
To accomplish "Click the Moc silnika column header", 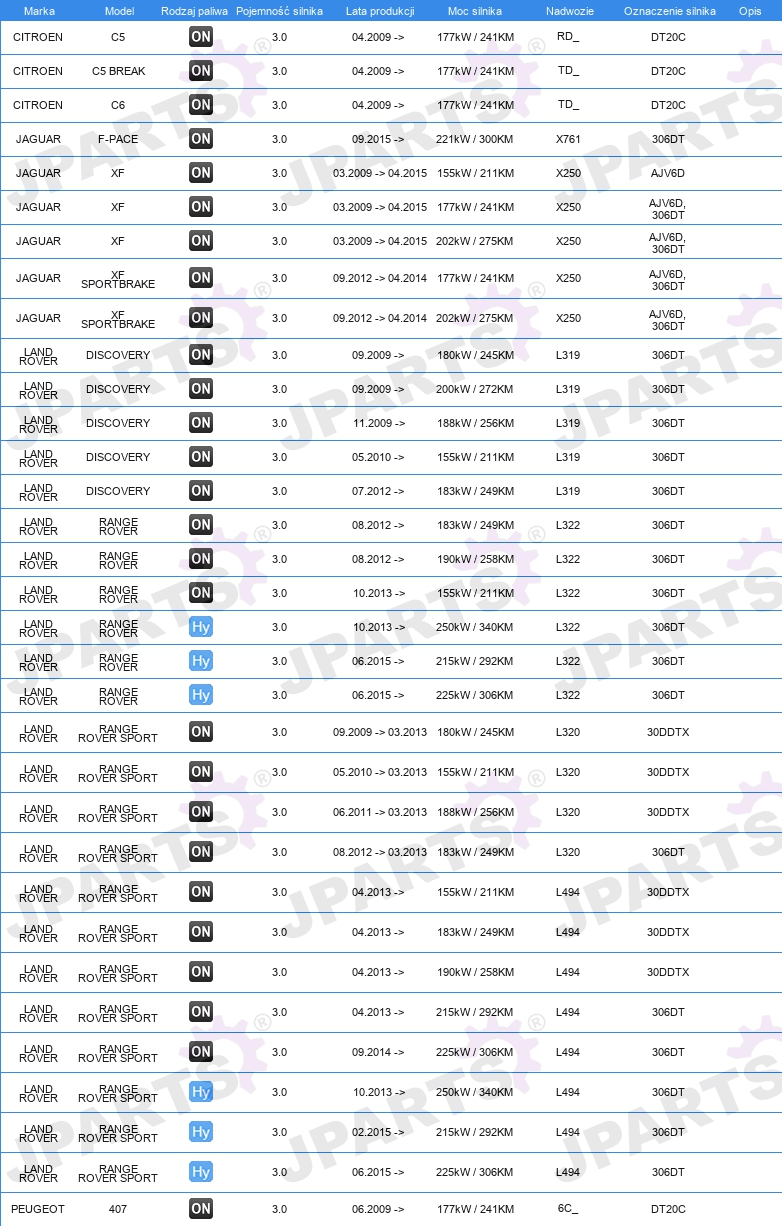I will coord(475,11).
